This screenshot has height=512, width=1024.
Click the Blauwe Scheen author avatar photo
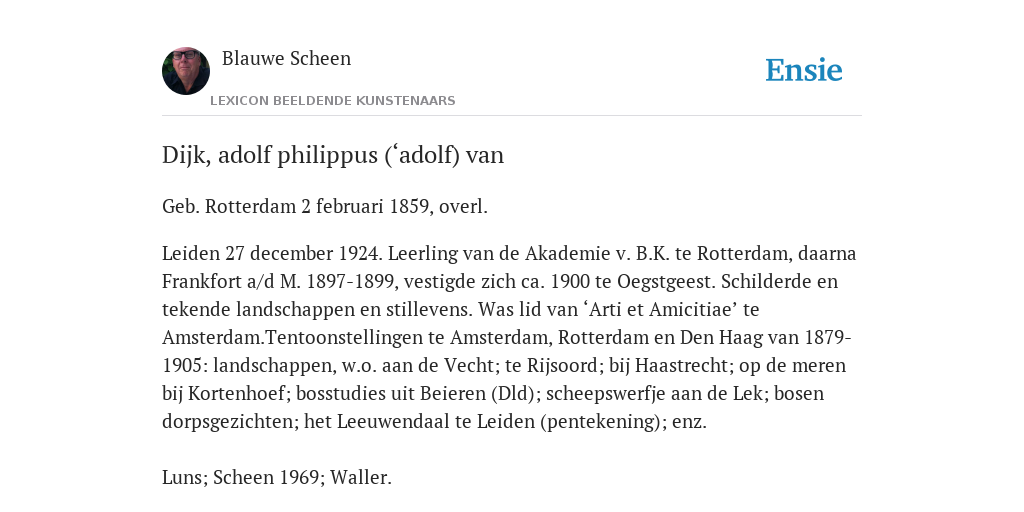[186, 71]
